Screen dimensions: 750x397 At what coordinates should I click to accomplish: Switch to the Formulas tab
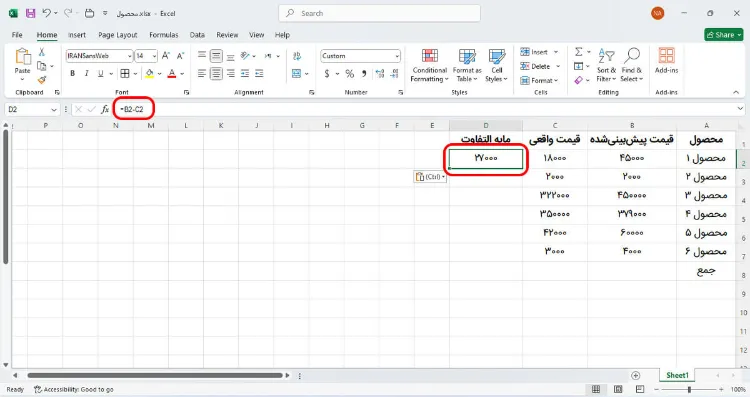pyautogui.click(x=164, y=35)
